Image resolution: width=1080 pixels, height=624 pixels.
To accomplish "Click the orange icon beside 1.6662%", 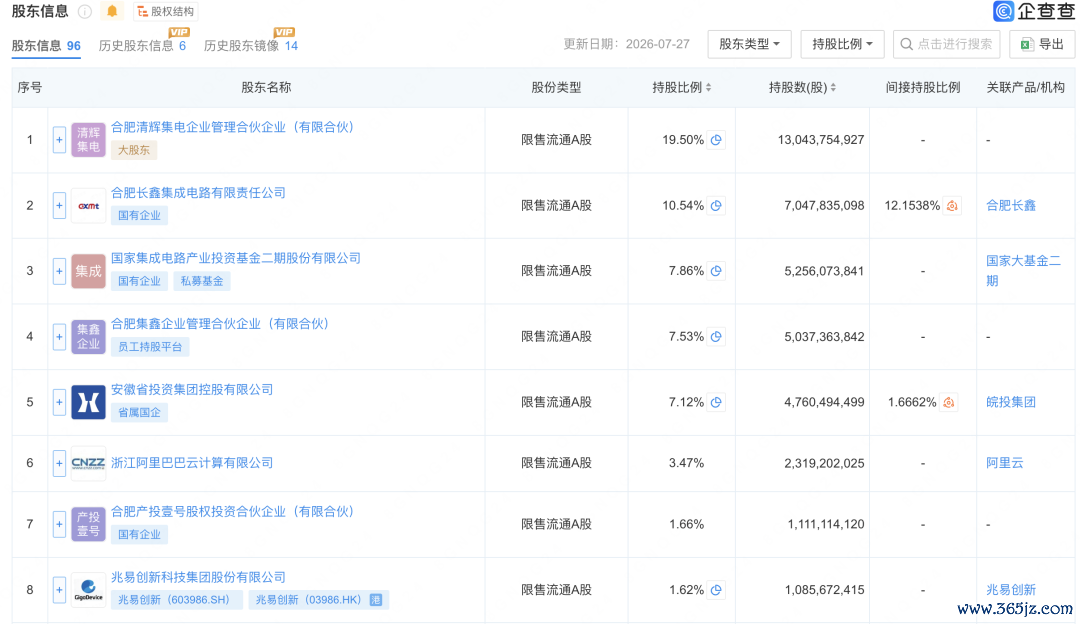I will pyautogui.click(x=948, y=402).
